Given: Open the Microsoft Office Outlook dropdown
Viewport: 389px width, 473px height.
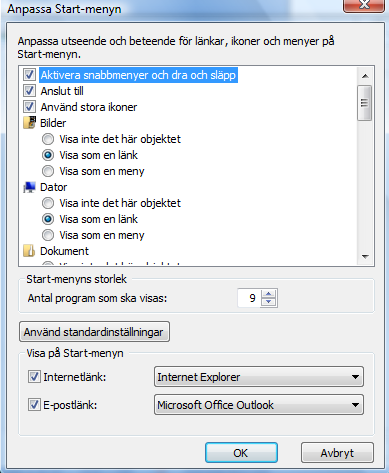Looking at the screenshot, I should coord(259,405).
